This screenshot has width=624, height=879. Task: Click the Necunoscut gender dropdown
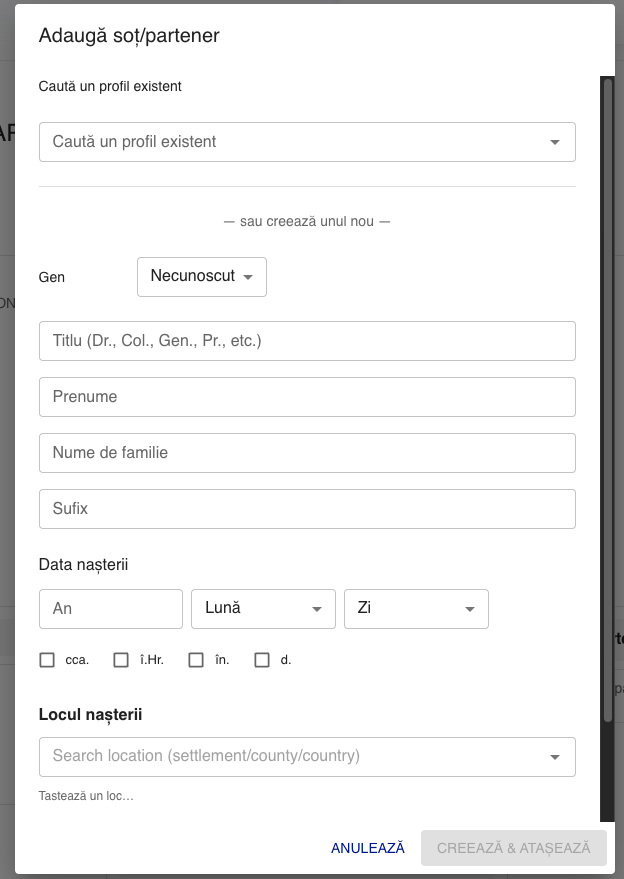pos(202,276)
